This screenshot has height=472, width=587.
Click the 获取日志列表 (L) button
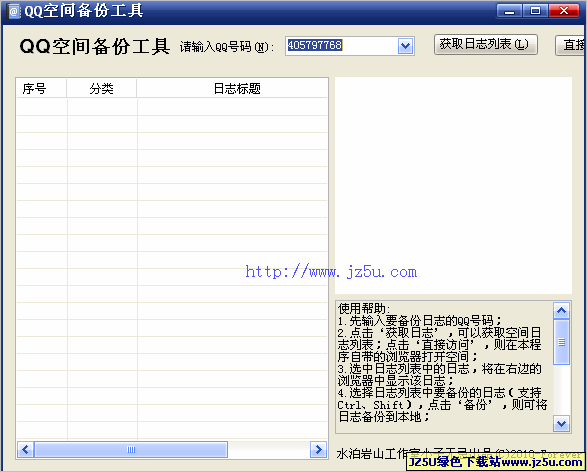click(486, 45)
